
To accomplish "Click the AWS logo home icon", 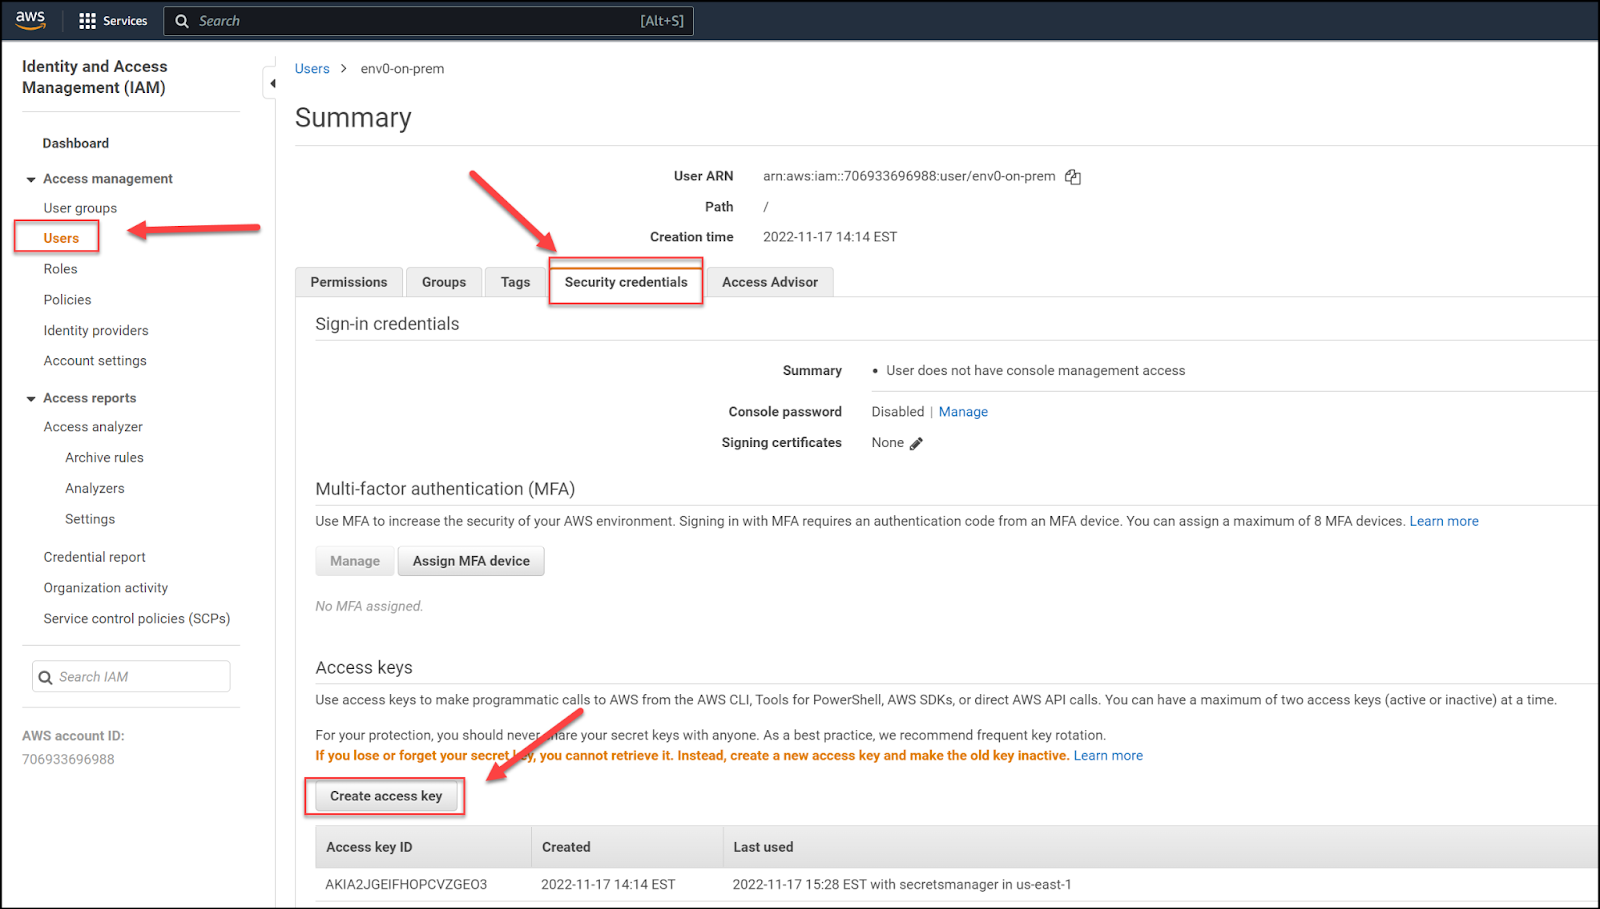I will pyautogui.click(x=30, y=20).
